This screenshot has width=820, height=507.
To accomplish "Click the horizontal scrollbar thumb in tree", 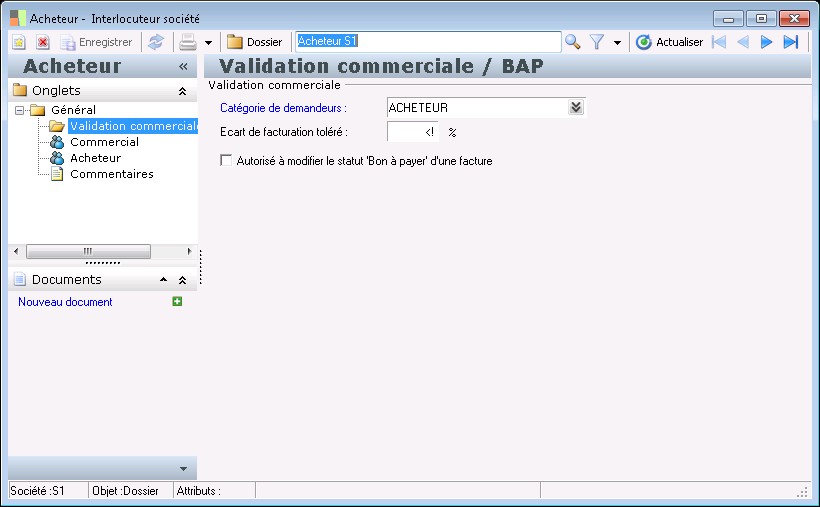I will 88,251.
